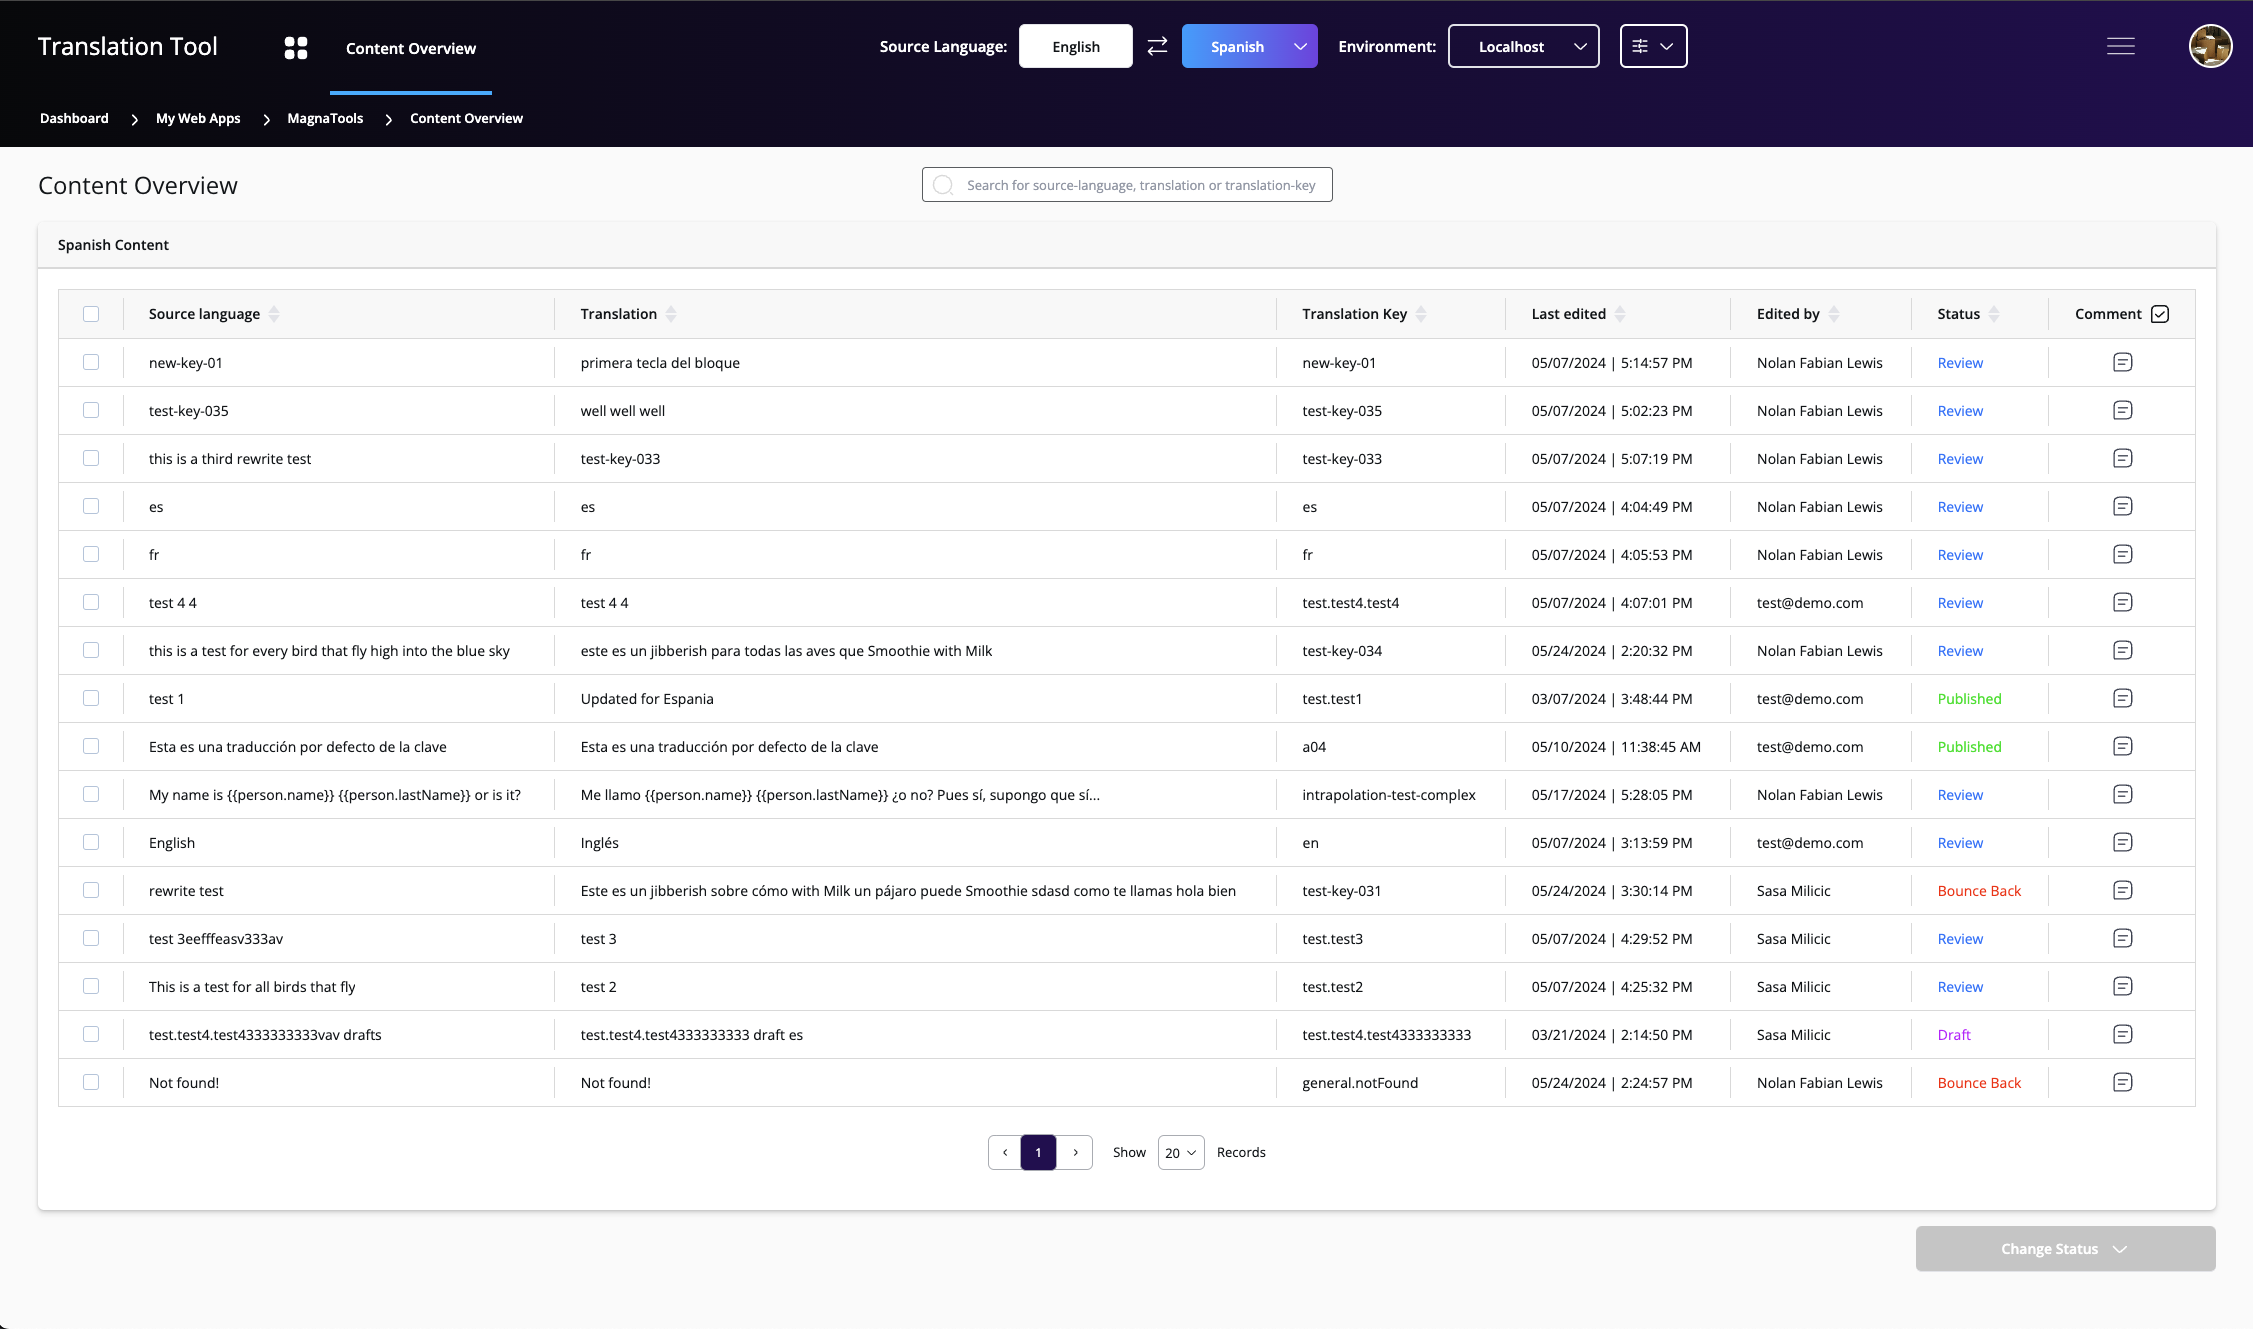Screen dimensions: 2253x1329
Task: Click the user profile avatar
Action: pos(2210,46)
